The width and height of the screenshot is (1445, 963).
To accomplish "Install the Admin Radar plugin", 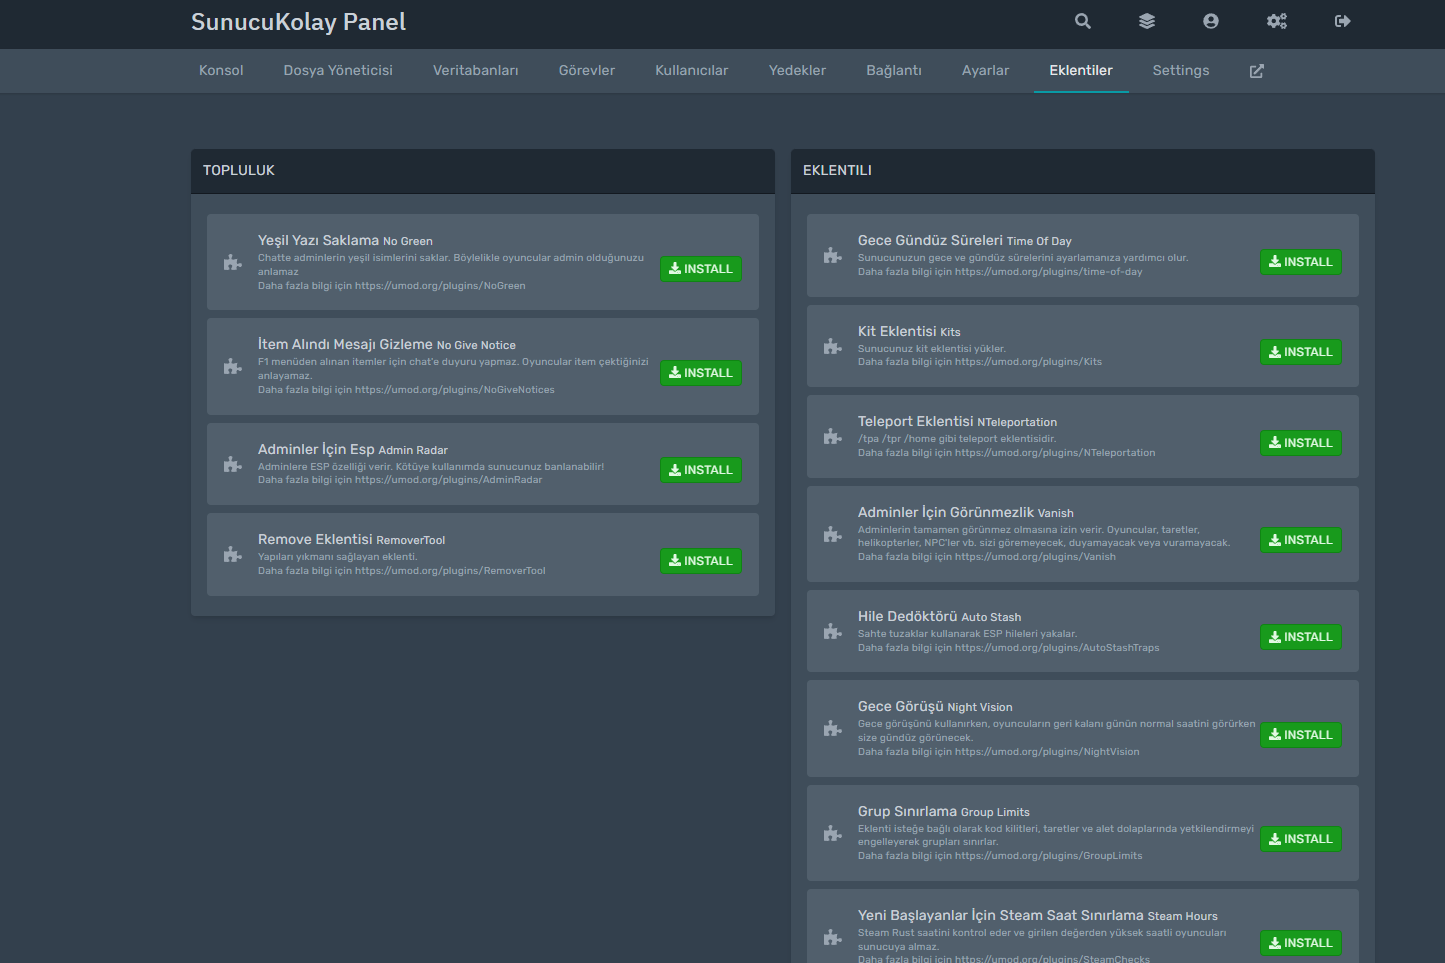I will [701, 470].
